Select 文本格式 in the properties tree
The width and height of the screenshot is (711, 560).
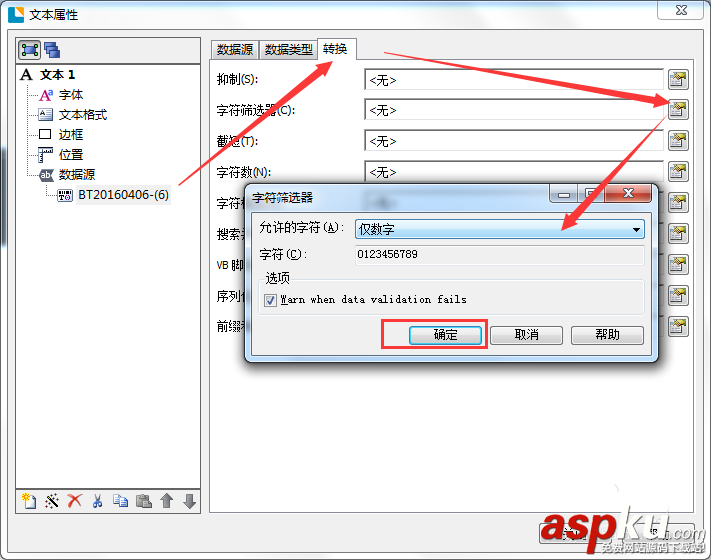click(x=83, y=115)
